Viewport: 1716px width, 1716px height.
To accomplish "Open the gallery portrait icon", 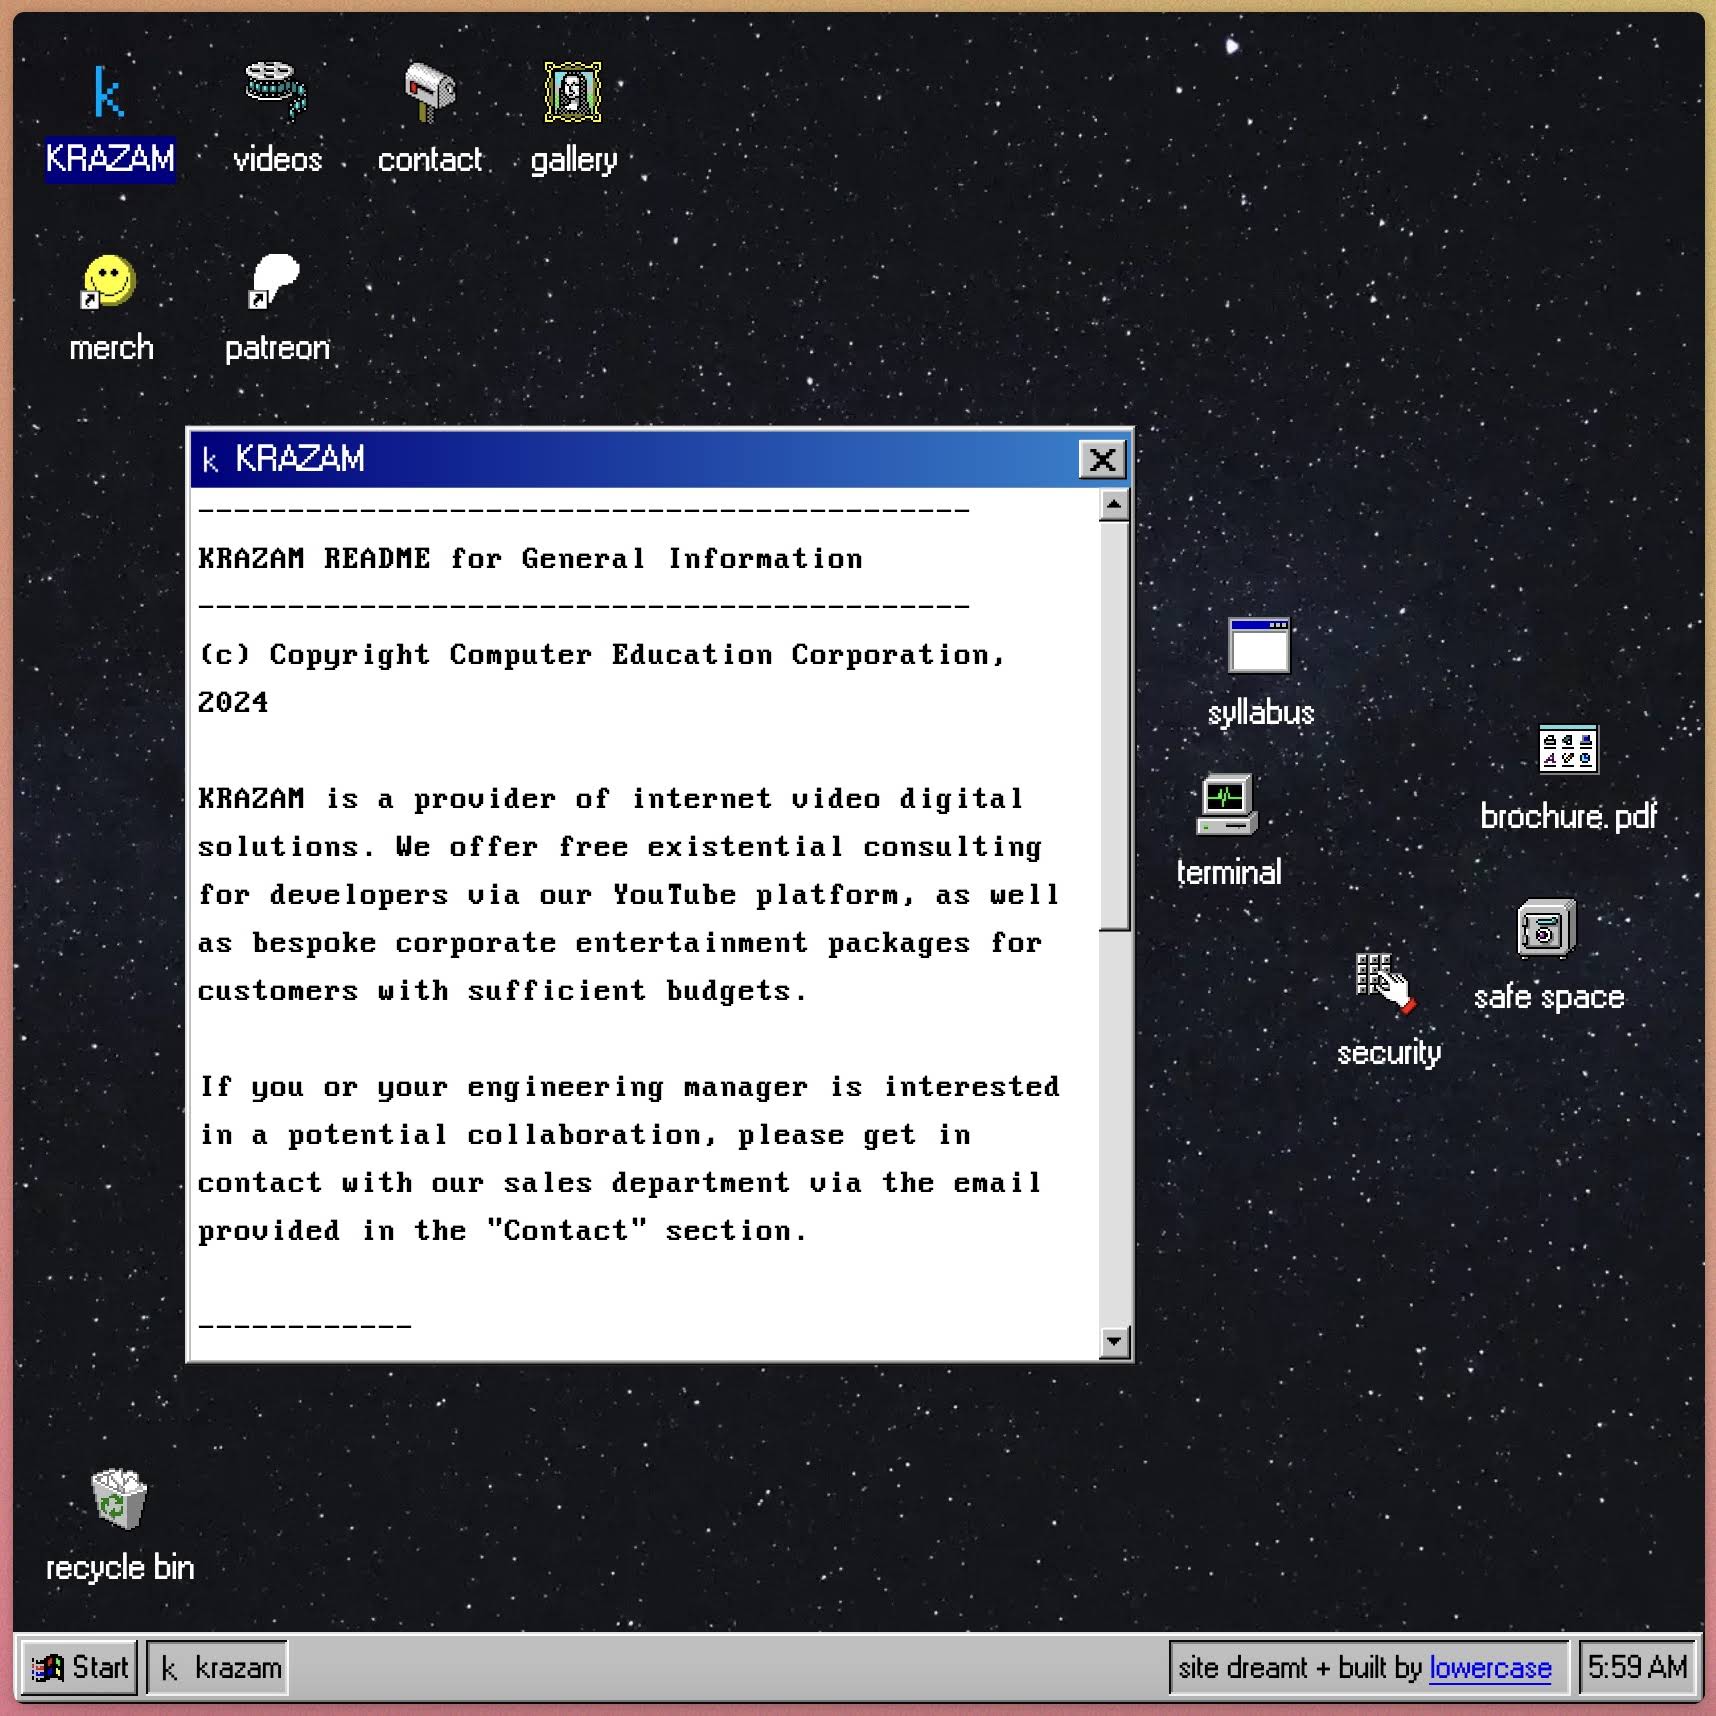I will pos(573,92).
